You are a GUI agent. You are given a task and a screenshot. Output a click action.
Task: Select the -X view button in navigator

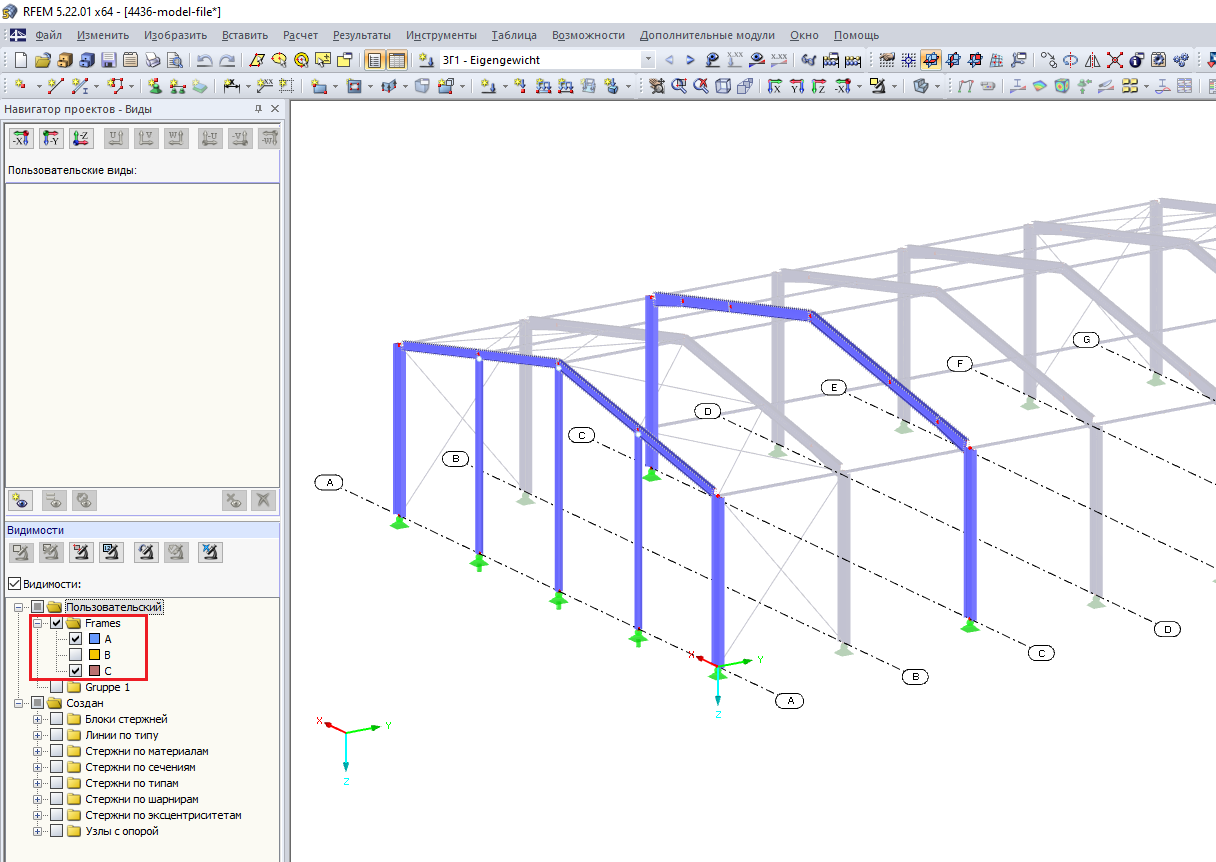click(20, 139)
